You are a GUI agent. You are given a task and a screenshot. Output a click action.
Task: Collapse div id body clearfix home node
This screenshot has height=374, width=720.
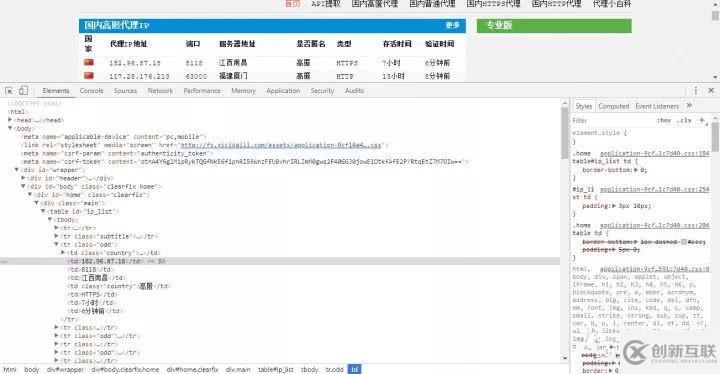(x=23, y=186)
